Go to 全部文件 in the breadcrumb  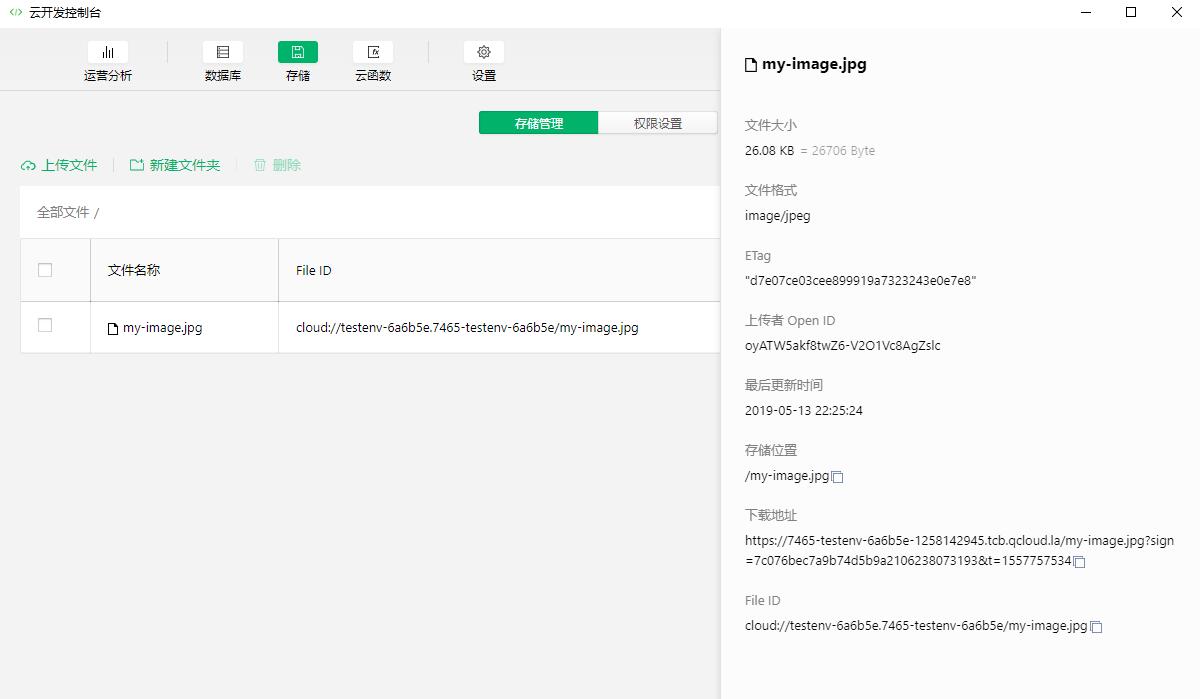63,212
